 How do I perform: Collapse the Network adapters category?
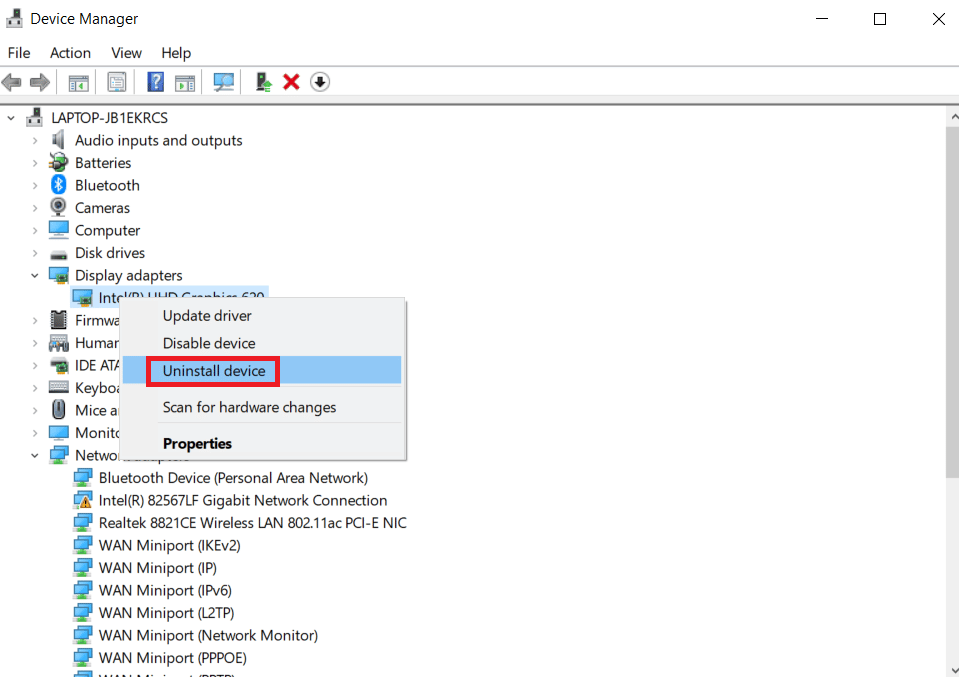point(34,455)
